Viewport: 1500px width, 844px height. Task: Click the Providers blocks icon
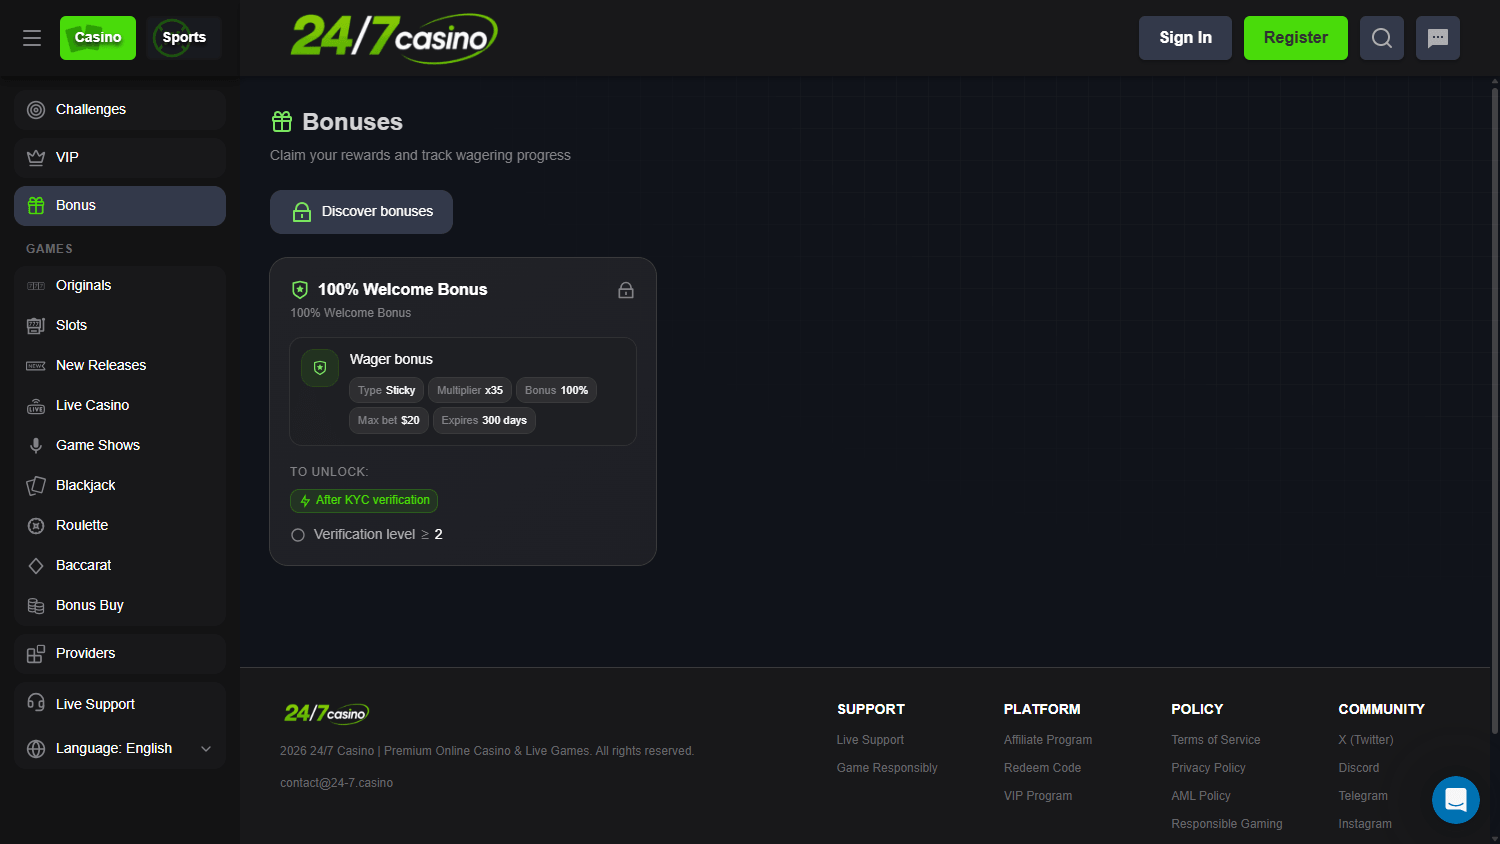(36, 654)
